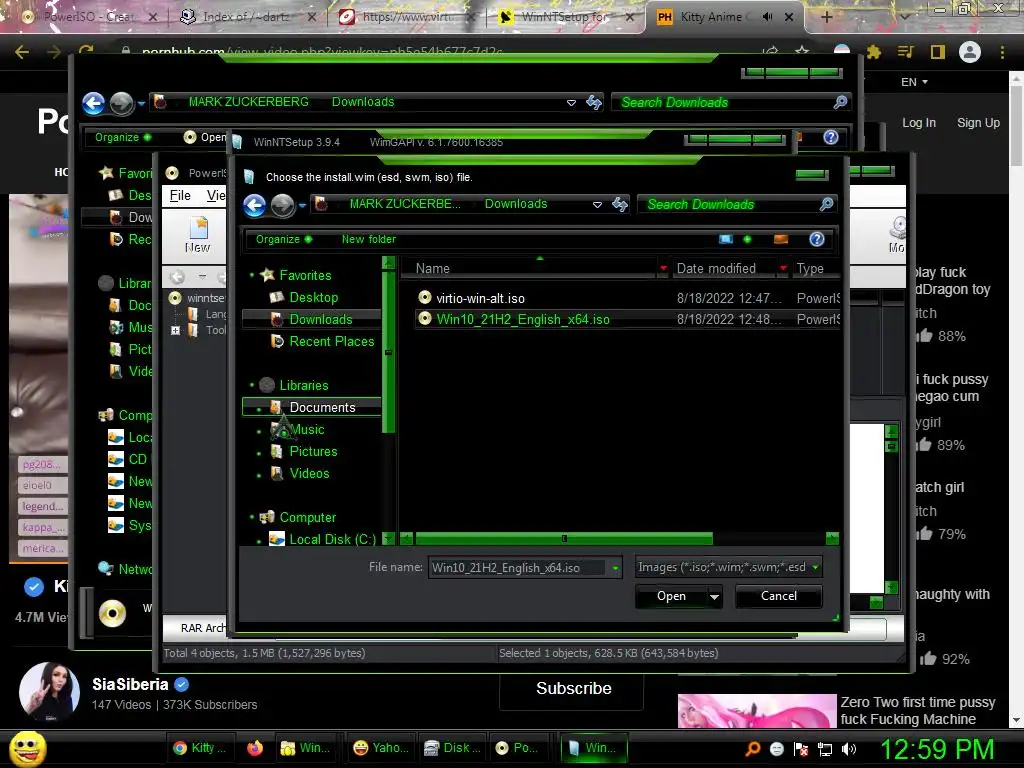Open Chrome three-dot menu
Image resolution: width=1024 pixels, height=768 pixels.
(1002, 52)
